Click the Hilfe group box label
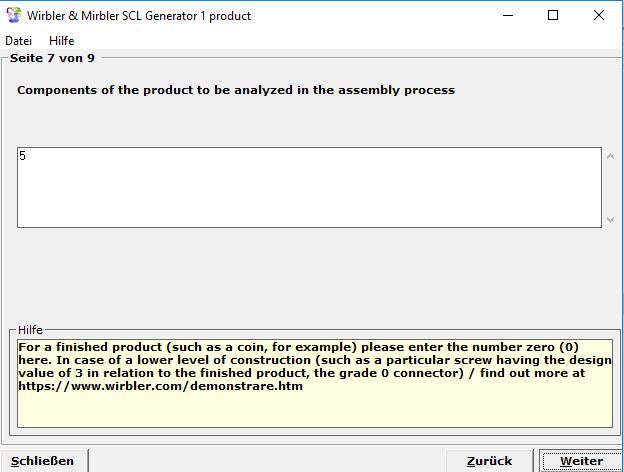Screen dimensions: 624x472 (31, 330)
